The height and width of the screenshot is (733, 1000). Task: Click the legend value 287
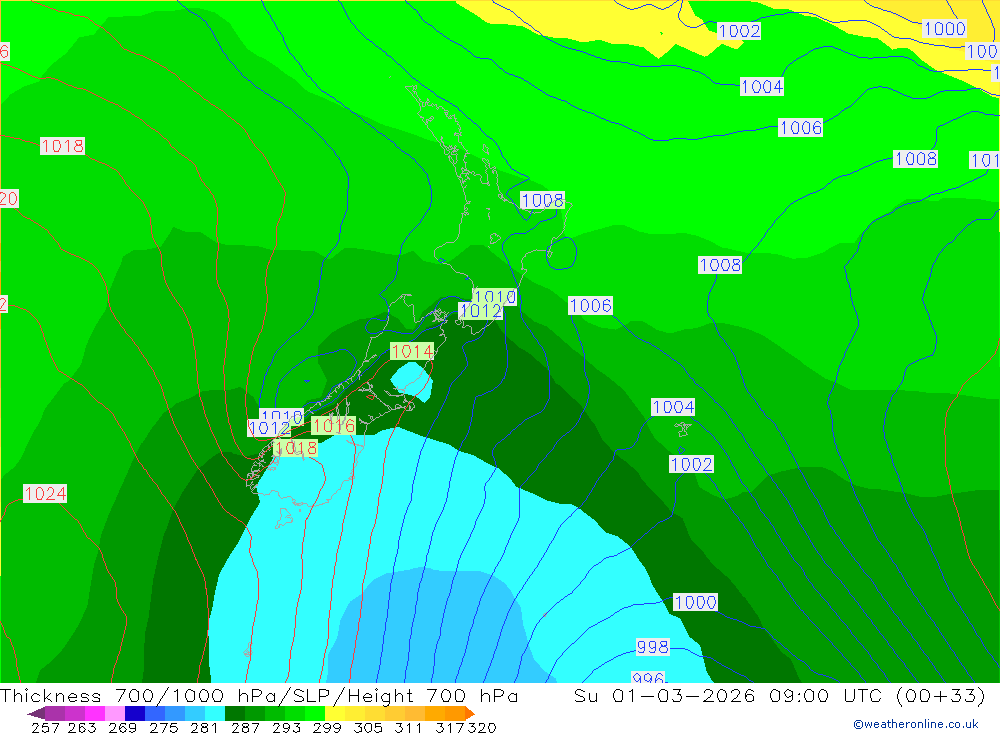click(245, 727)
